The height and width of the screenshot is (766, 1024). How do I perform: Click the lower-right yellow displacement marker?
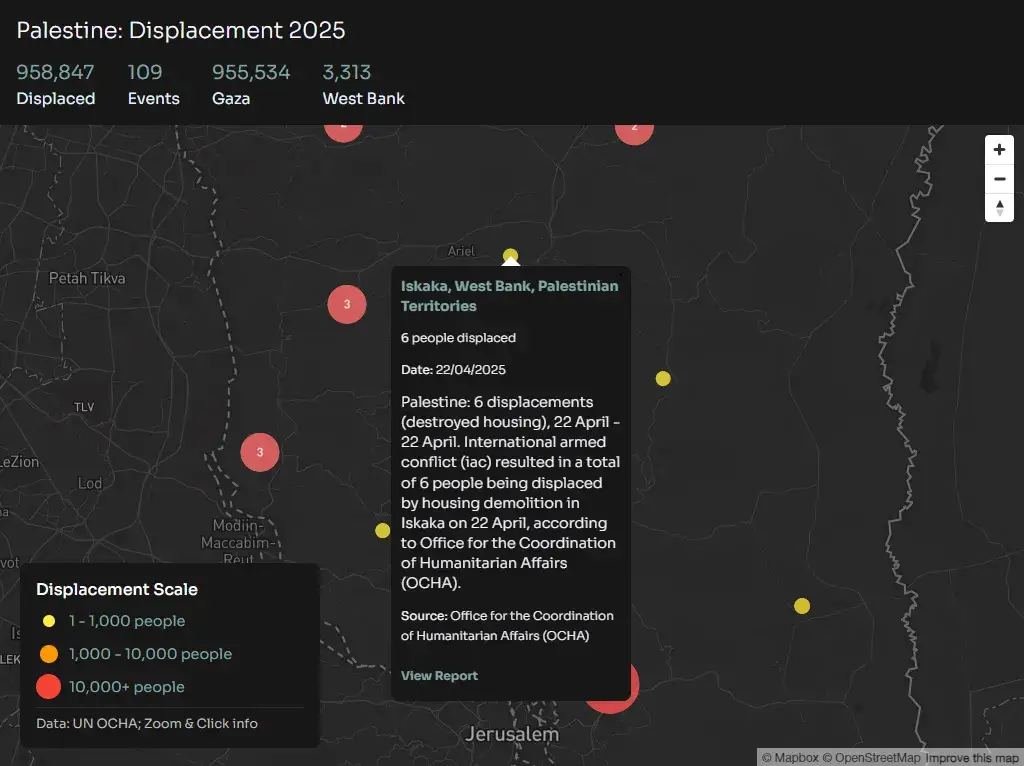point(801,606)
